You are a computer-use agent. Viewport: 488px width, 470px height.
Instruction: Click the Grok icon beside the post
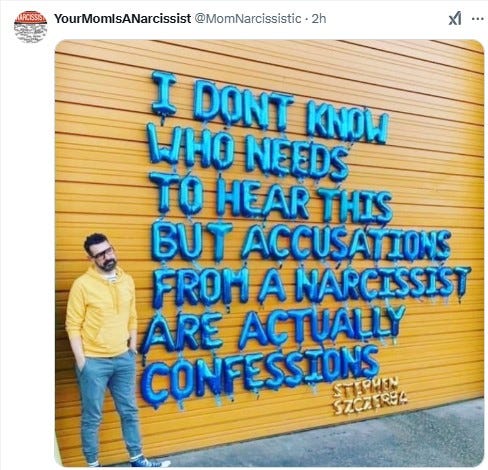(x=455, y=19)
